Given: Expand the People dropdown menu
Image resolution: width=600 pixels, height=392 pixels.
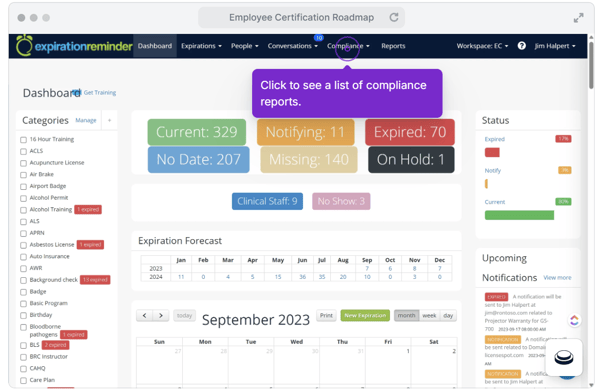Looking at the screenshot, I should (245, 46).
